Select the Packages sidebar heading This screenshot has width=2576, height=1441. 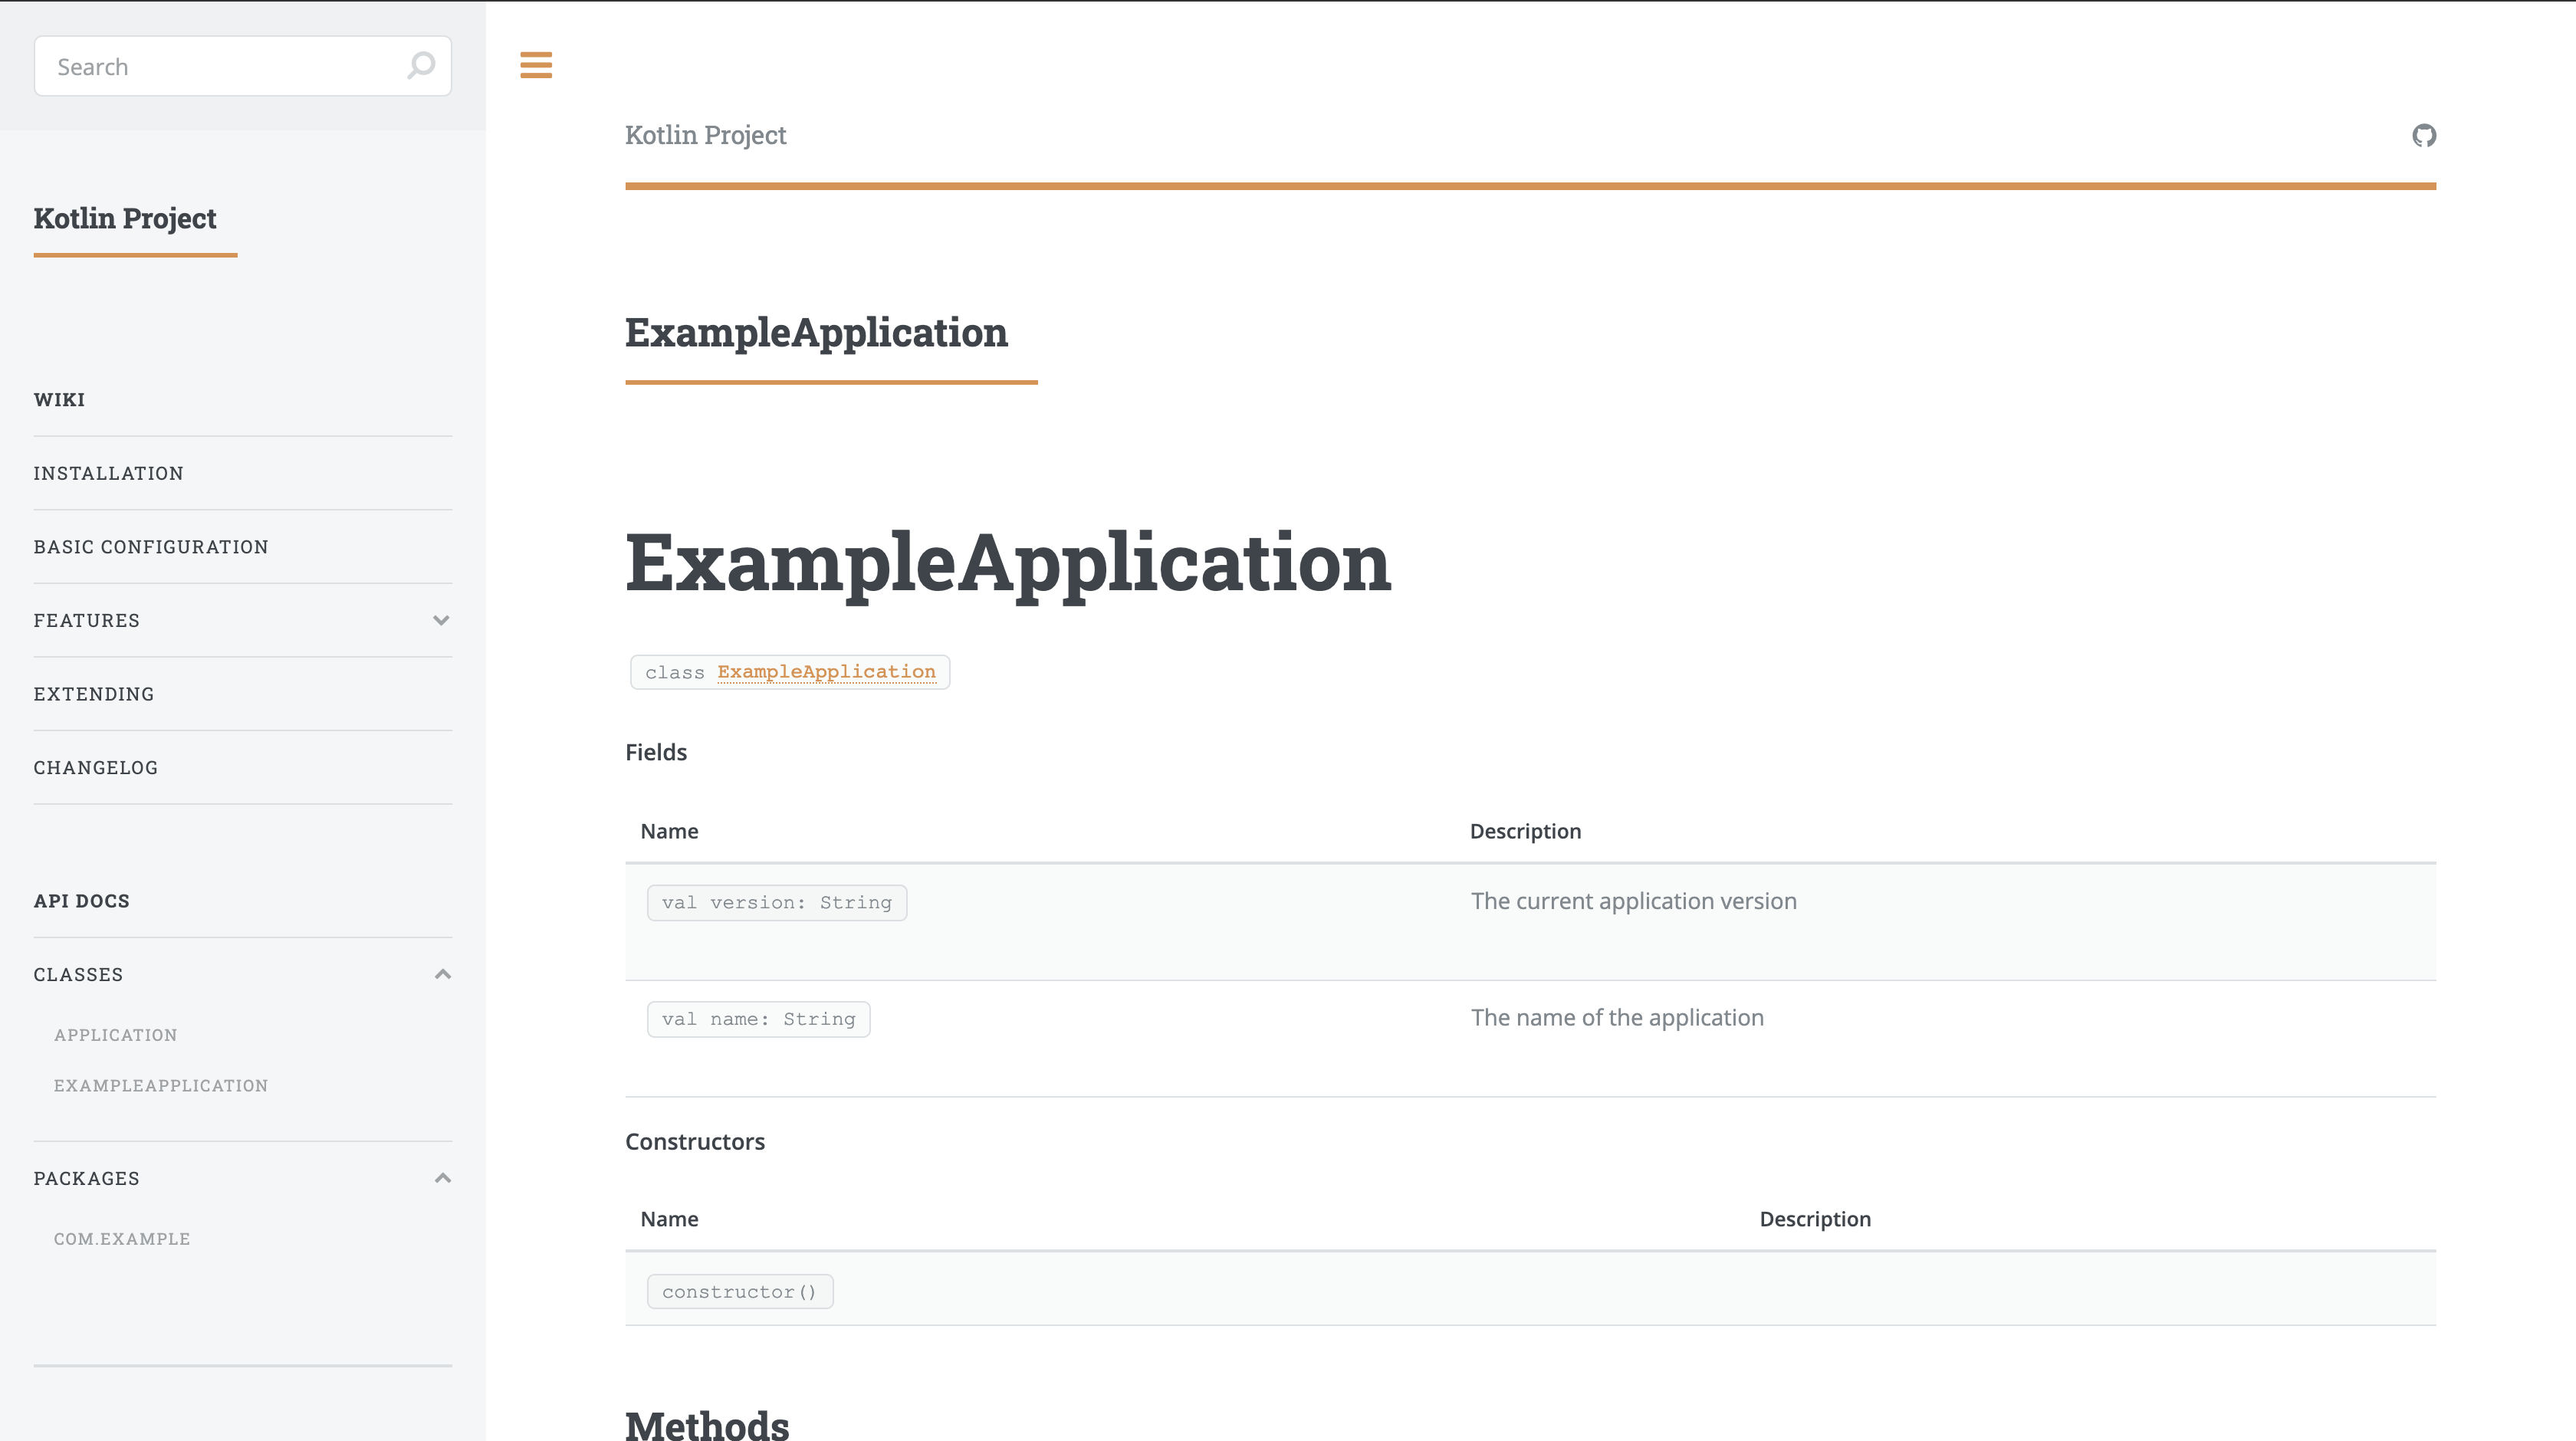(x=87, y=1179)
